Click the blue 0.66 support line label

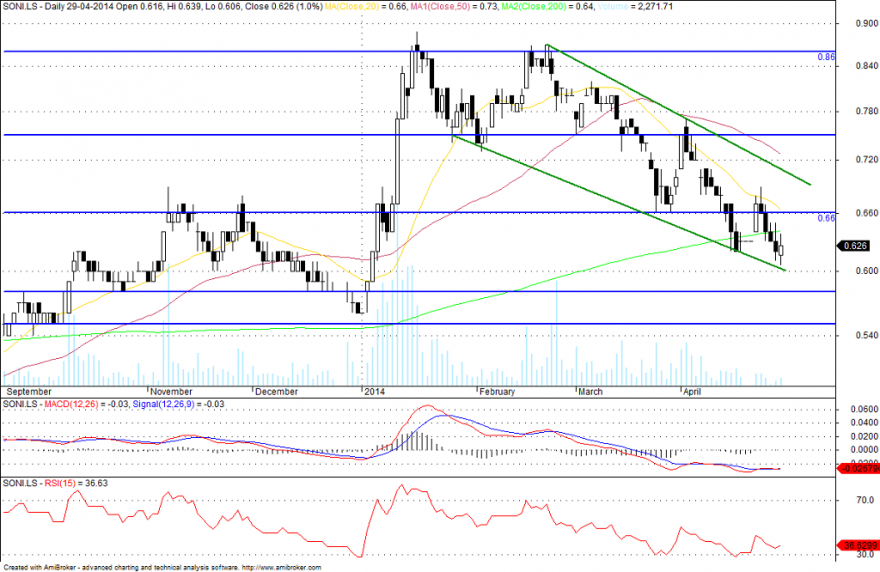tap(826, 218)
